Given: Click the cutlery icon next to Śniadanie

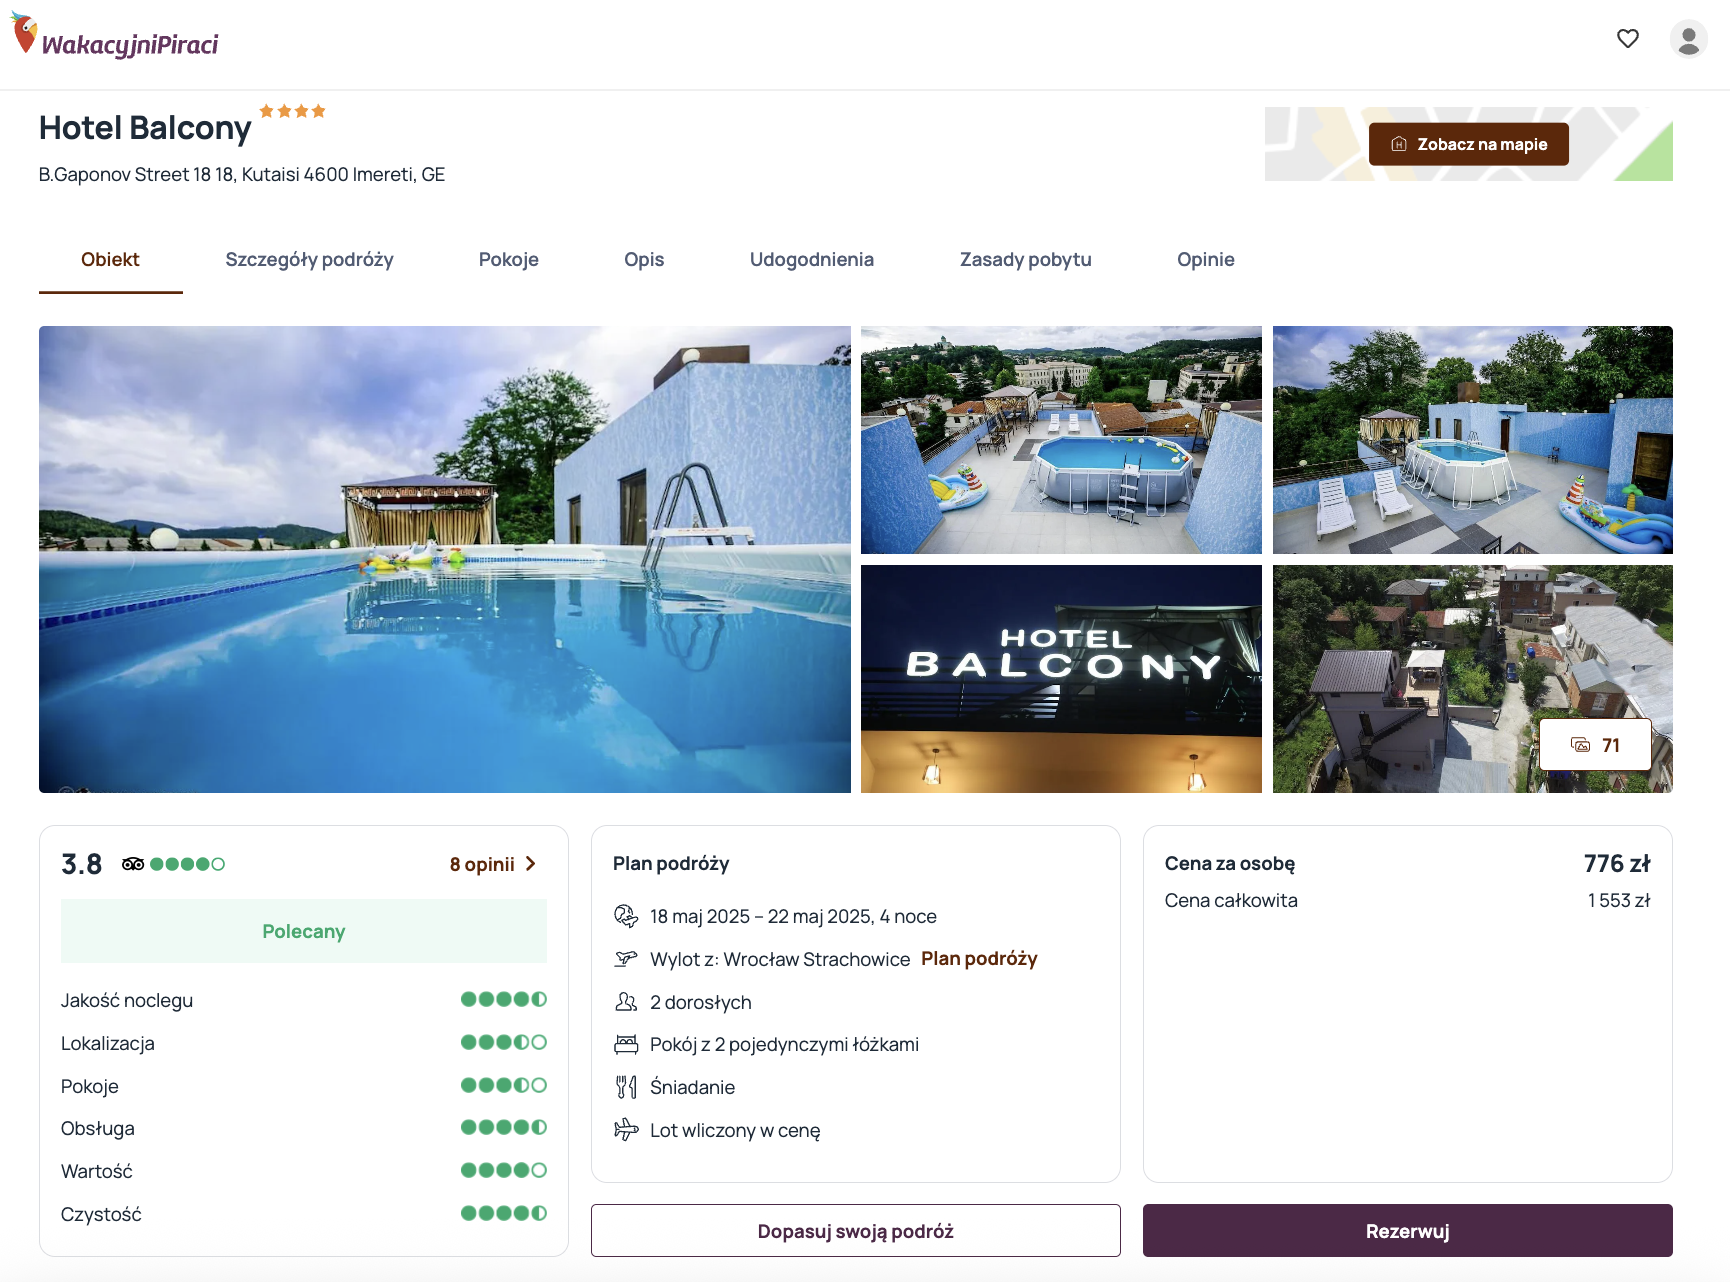Looking at the screenshot, I should point(626,1087).
